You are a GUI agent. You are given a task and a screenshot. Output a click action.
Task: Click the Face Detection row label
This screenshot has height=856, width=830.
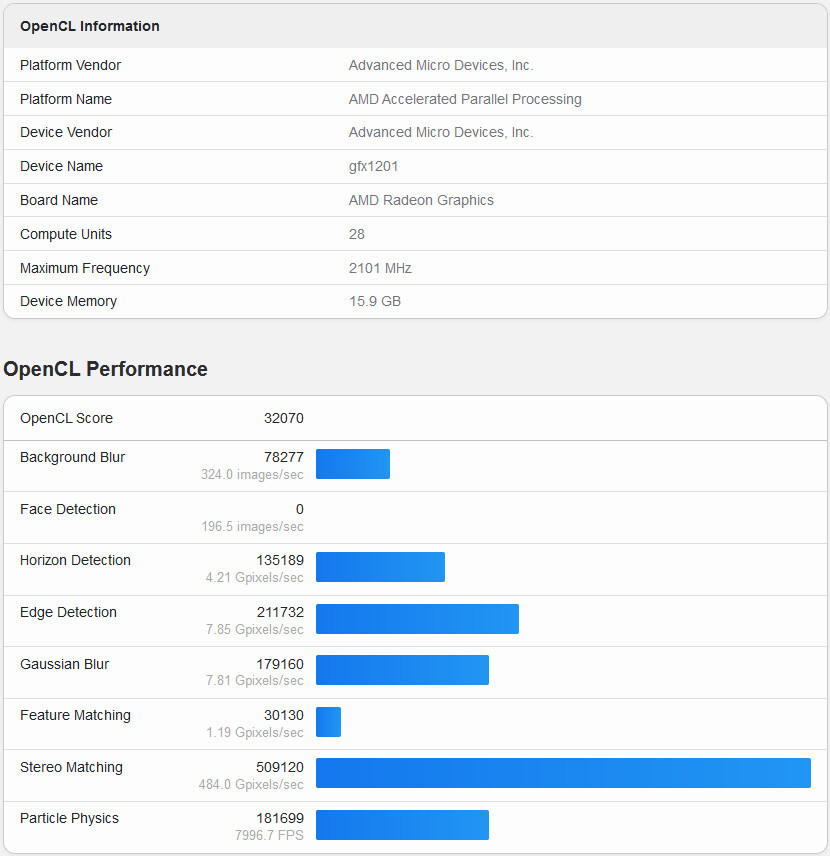[68, 509]
